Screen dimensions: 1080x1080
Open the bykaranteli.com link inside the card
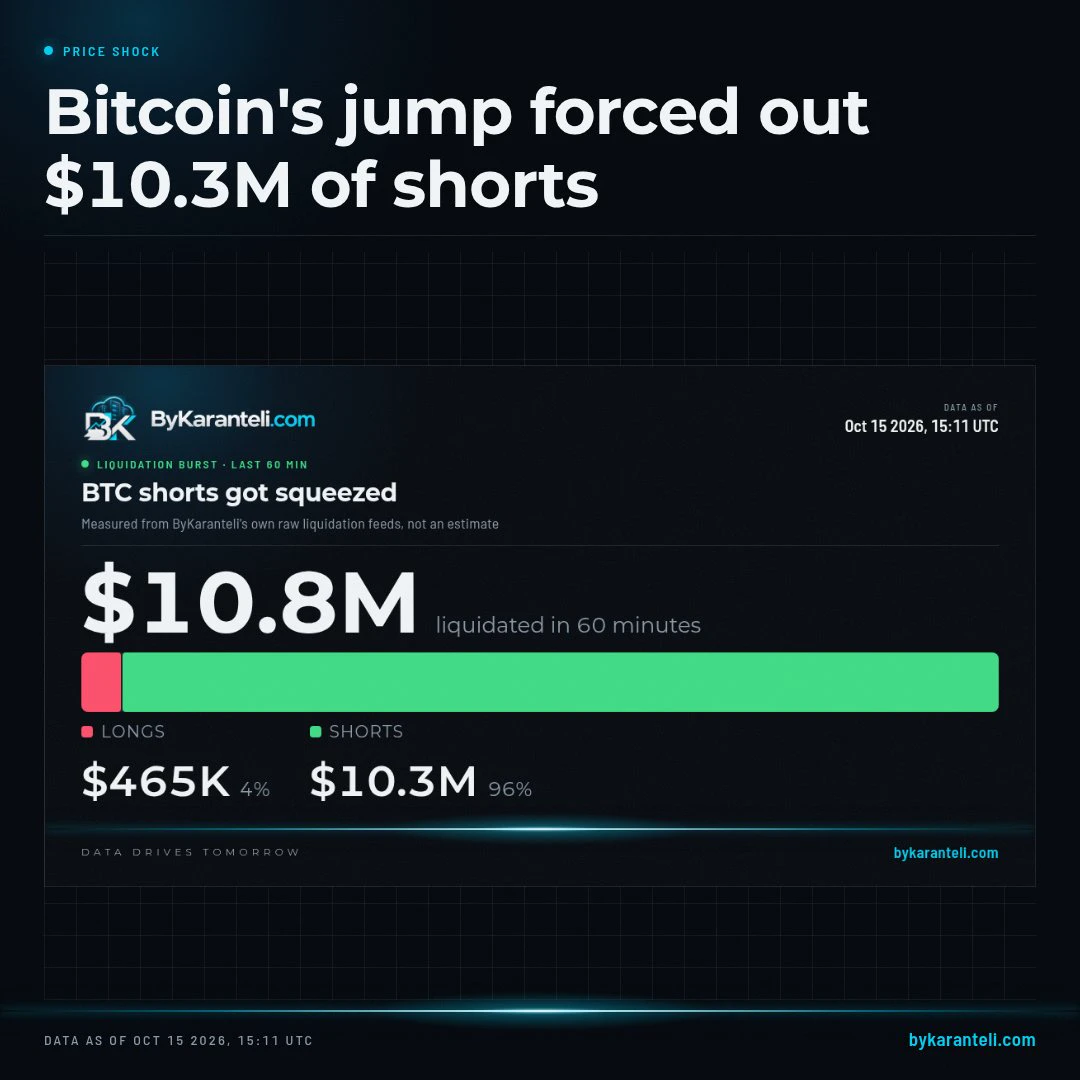(x=946, y=853)
